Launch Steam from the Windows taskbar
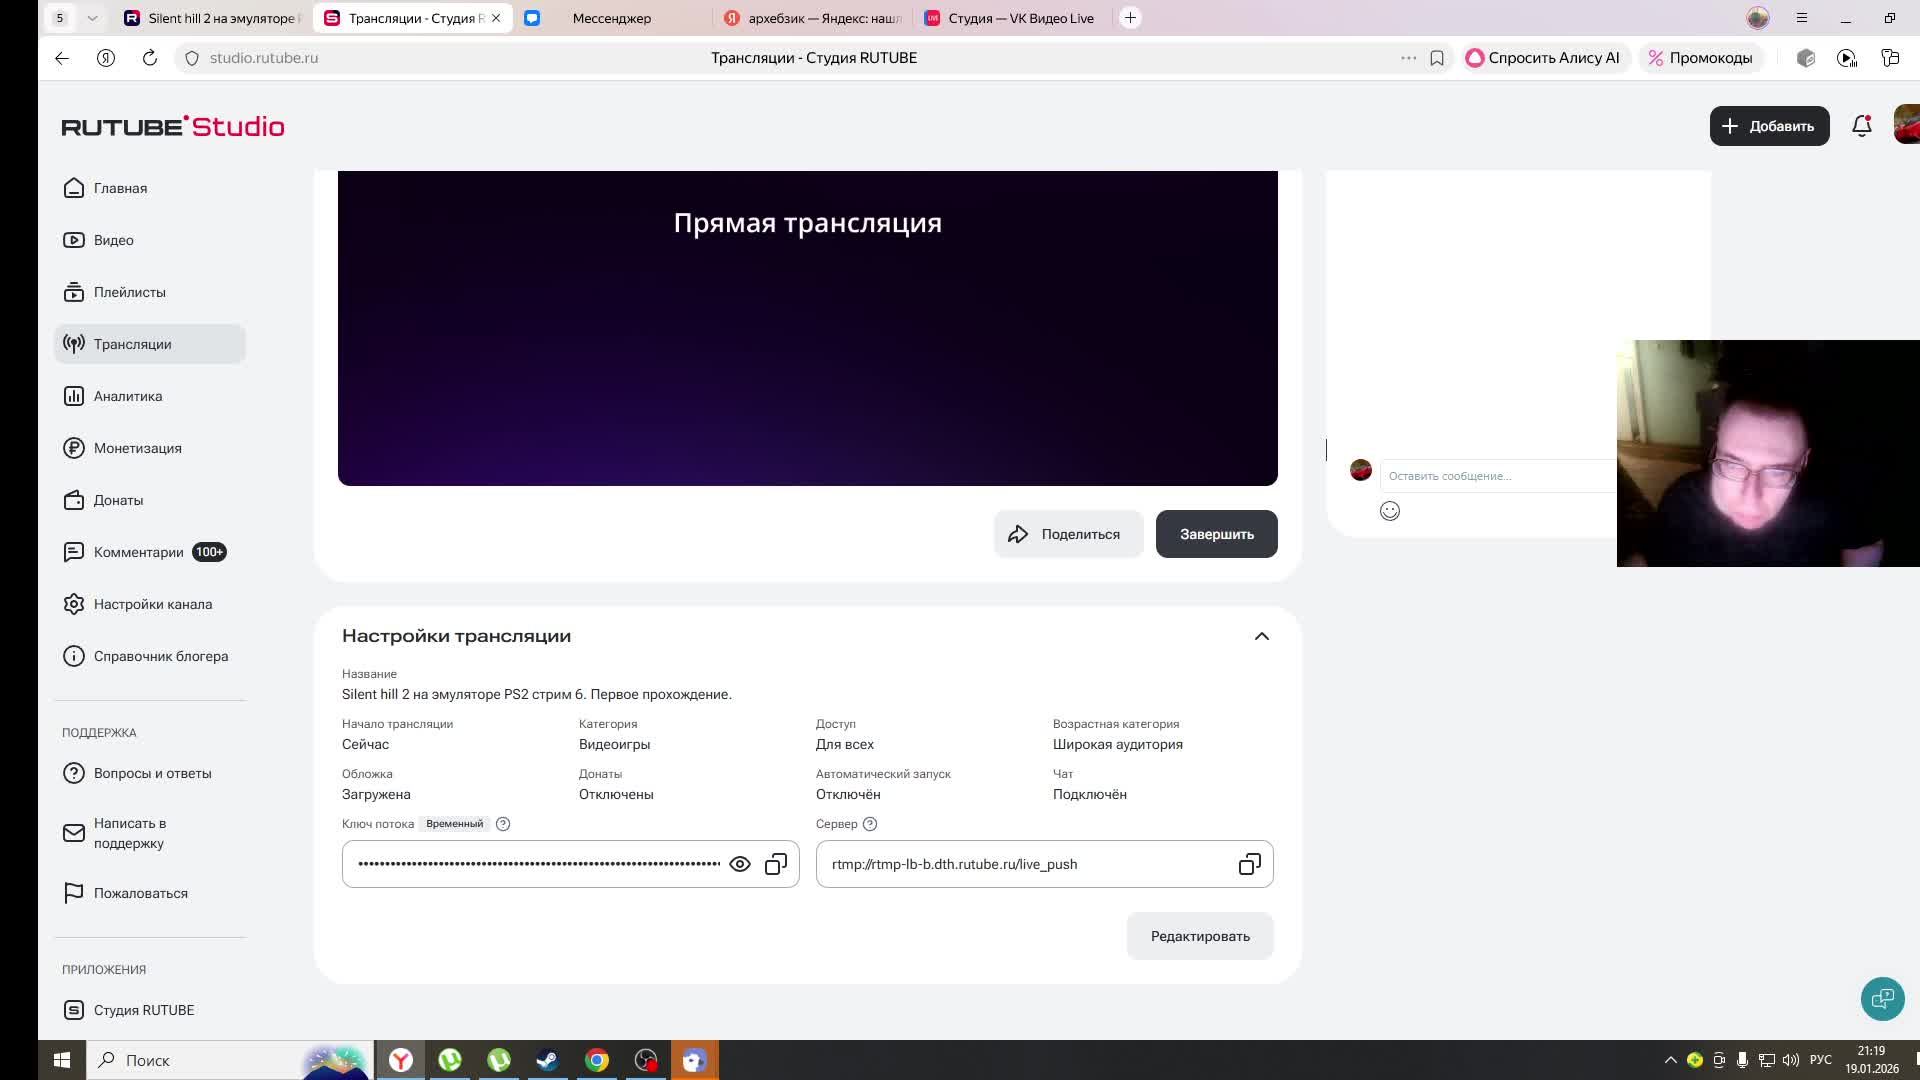 547,1060
